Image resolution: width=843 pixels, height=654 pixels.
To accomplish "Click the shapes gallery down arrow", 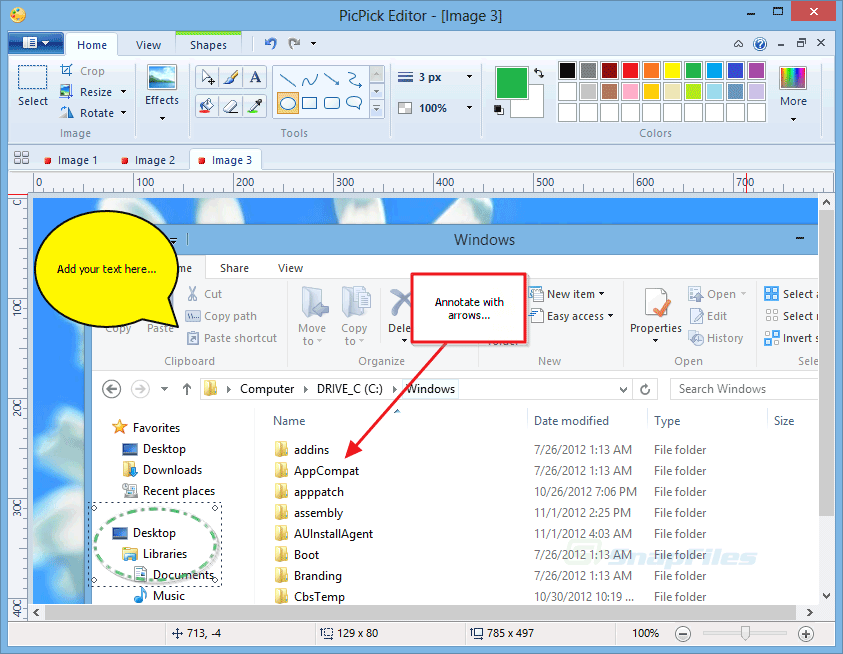I will 377,92.
